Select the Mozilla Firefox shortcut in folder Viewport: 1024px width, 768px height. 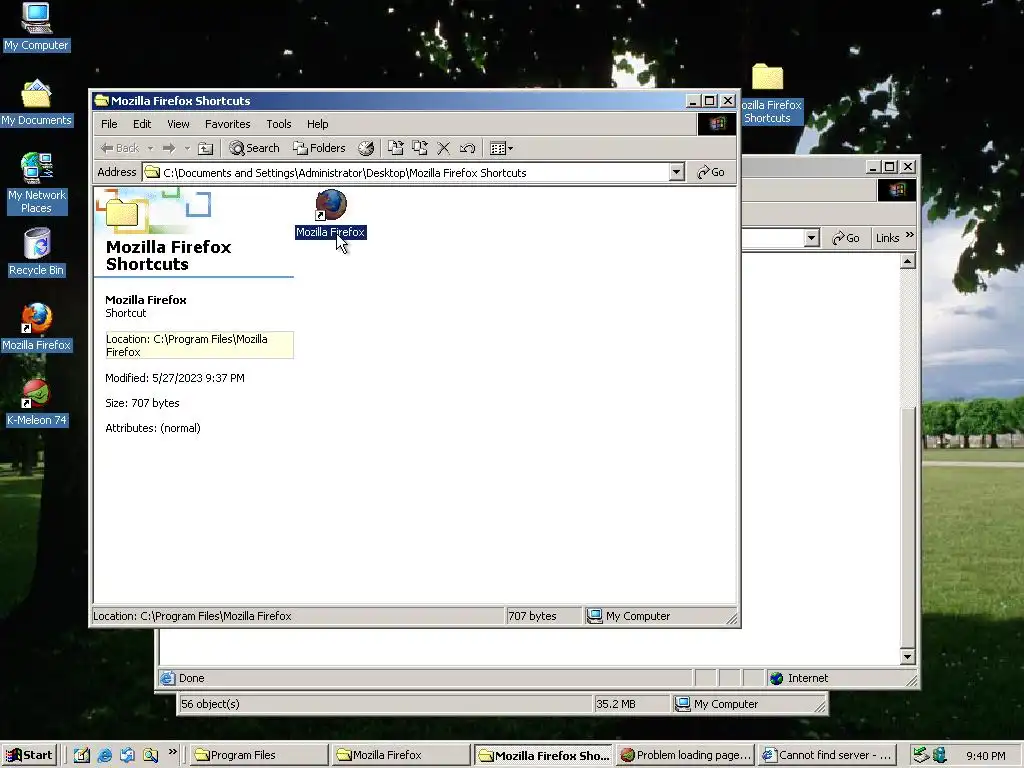(331, 214)
